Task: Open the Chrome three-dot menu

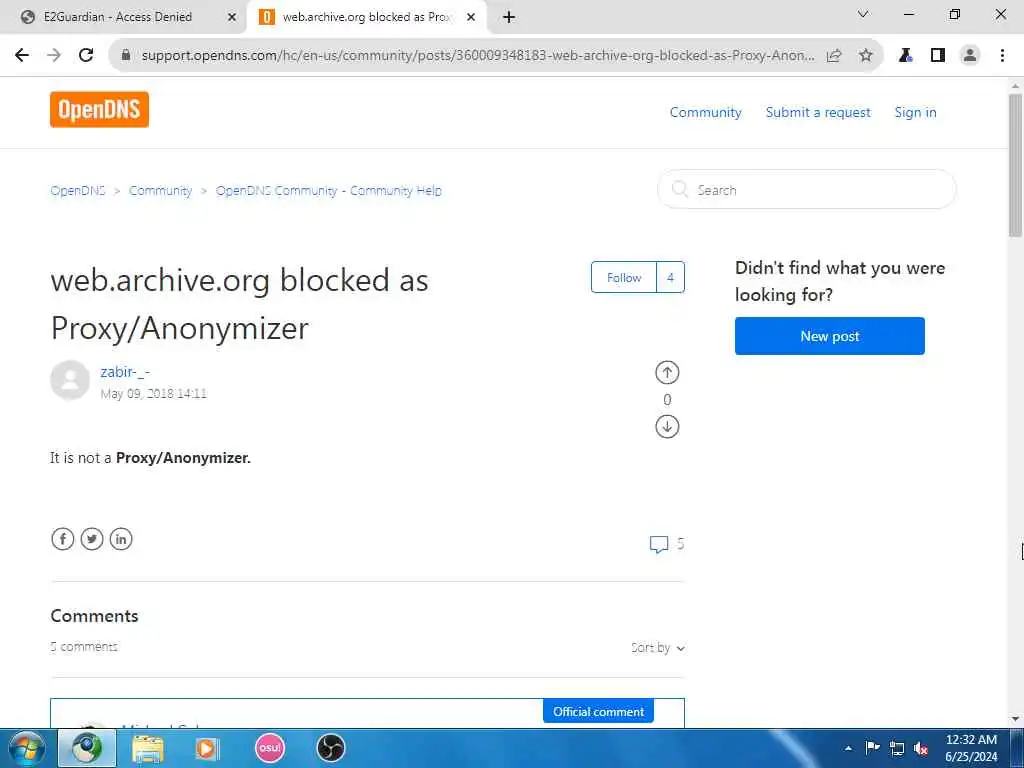Action: pyautogui.click(x=1002, y=56)
